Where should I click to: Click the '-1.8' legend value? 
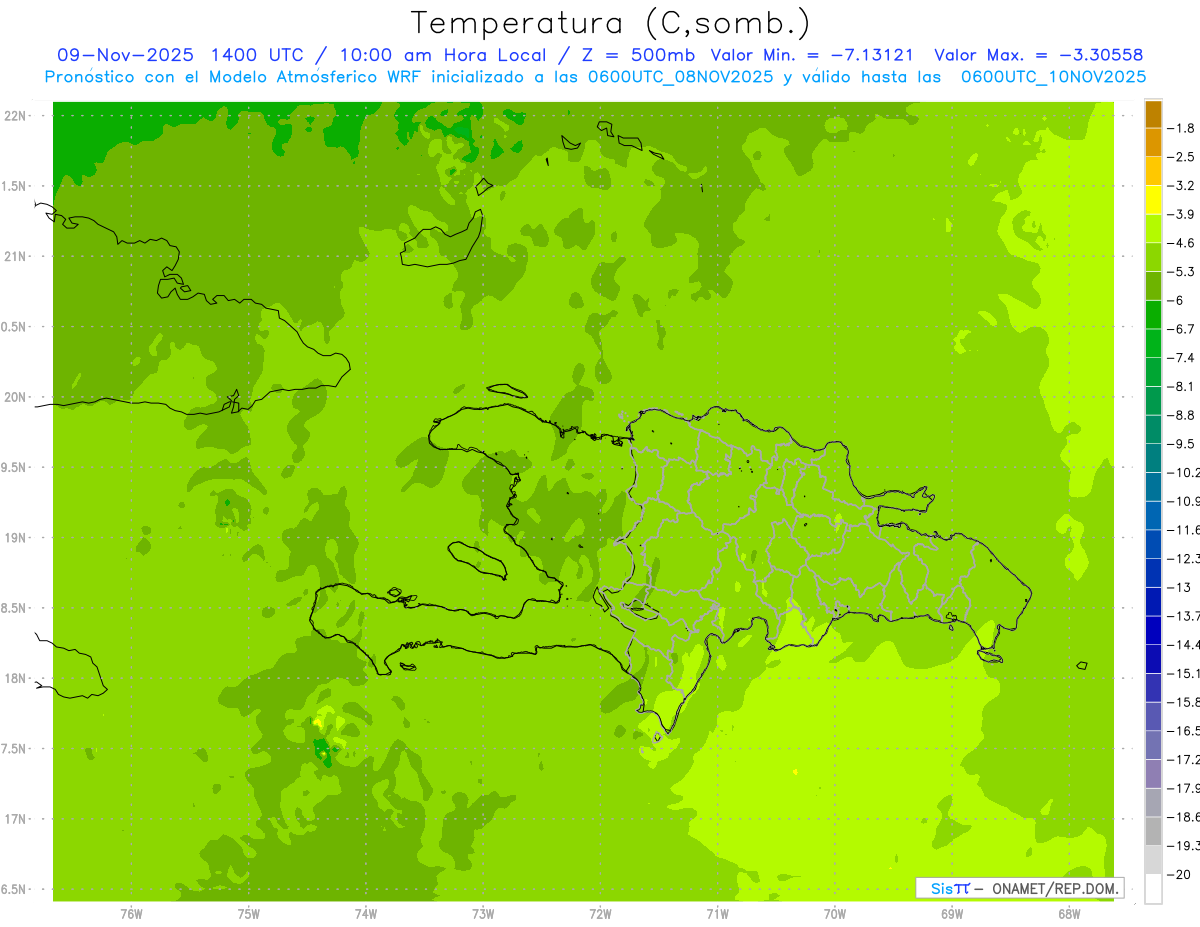[x=1182, y=128]
